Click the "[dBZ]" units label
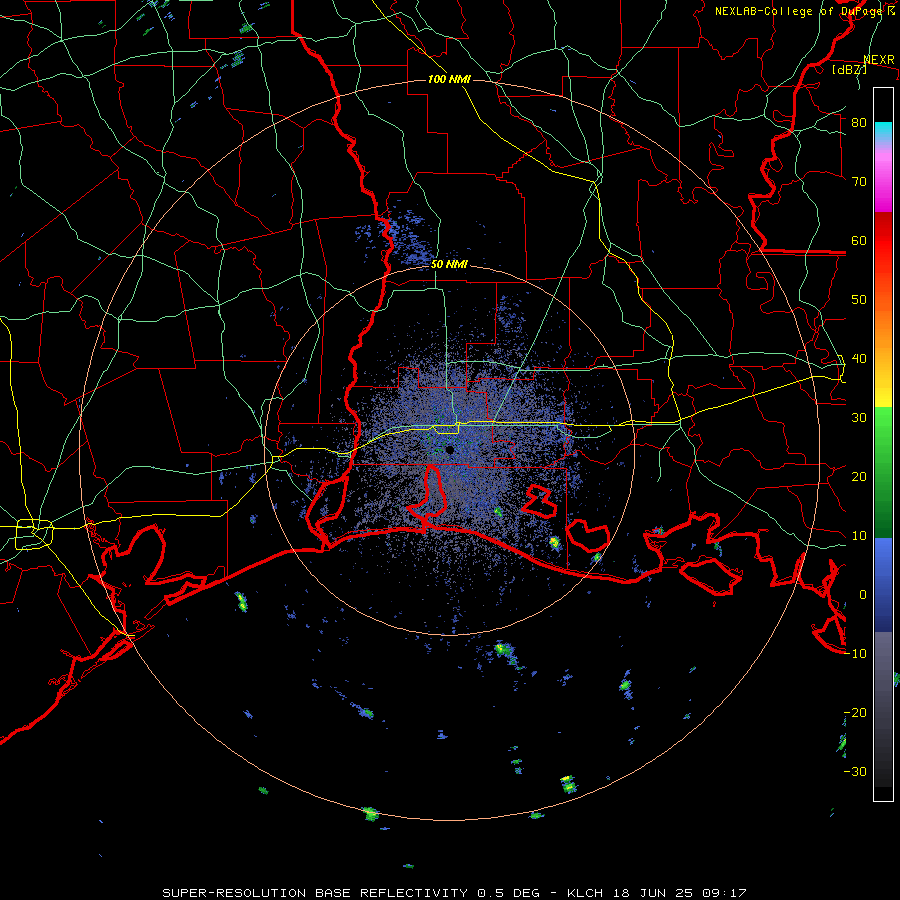The height and width of the screenshot is (900, 900). pos(850,70)
